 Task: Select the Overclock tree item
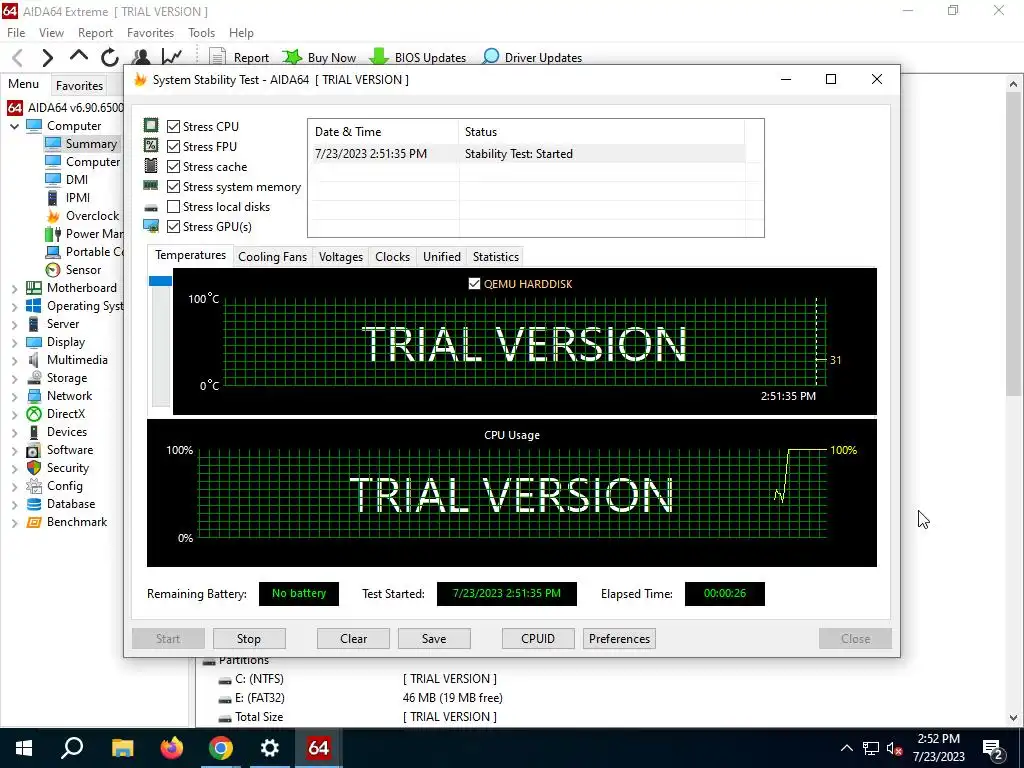coord(92,216)
